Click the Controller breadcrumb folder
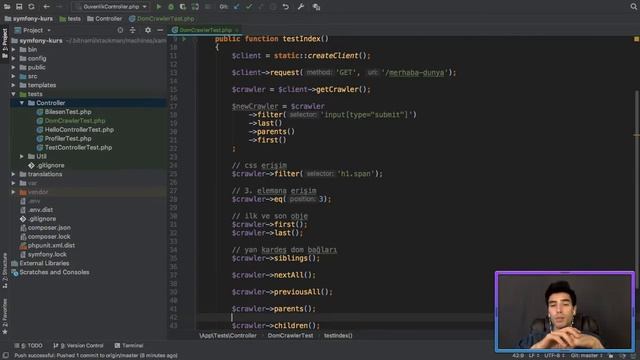Viewport: 640px width, 360px height. point(104,19)
